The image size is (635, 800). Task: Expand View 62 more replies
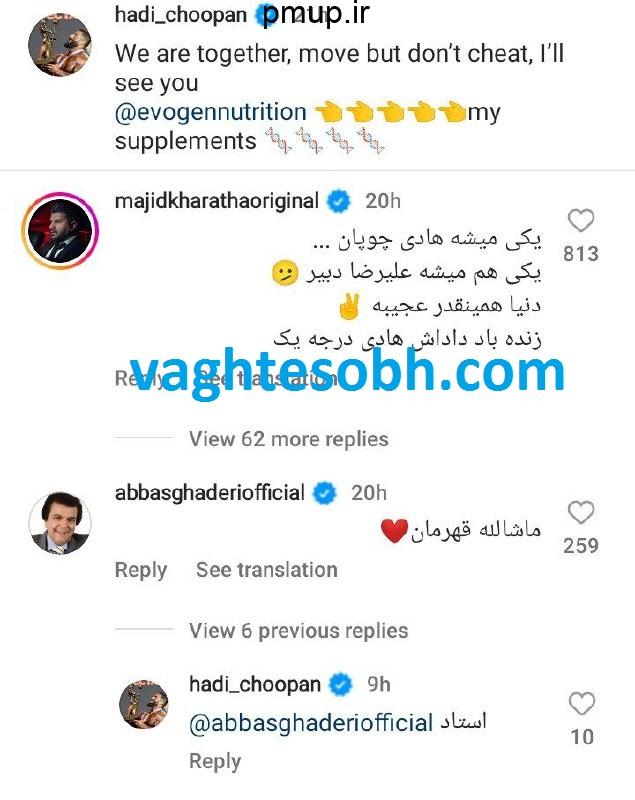click(289, 439)
